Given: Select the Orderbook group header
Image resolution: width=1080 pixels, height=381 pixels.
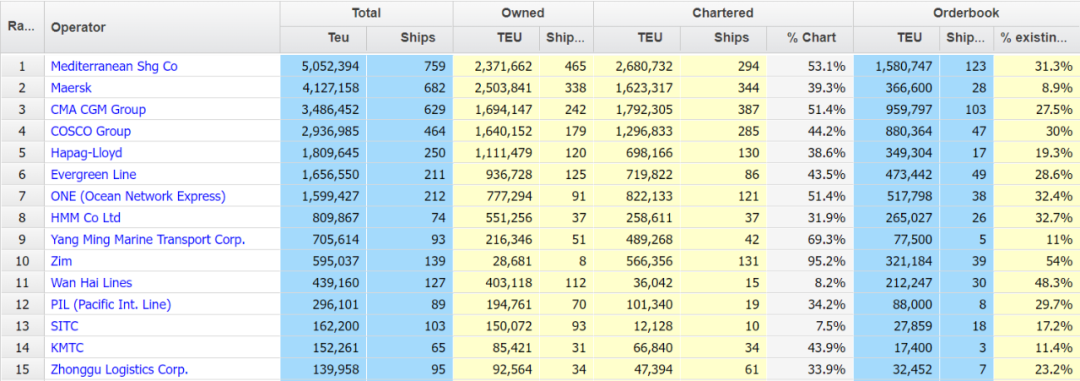Looking at the screenshot, I should [x=966, y=13].
